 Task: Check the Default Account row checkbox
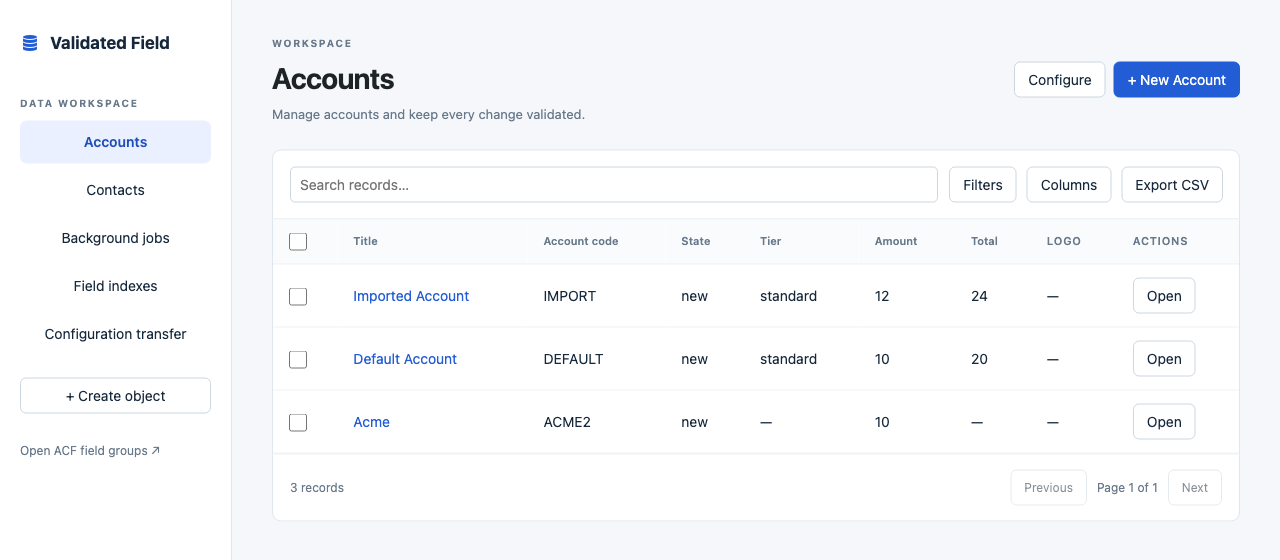point(298,359)
